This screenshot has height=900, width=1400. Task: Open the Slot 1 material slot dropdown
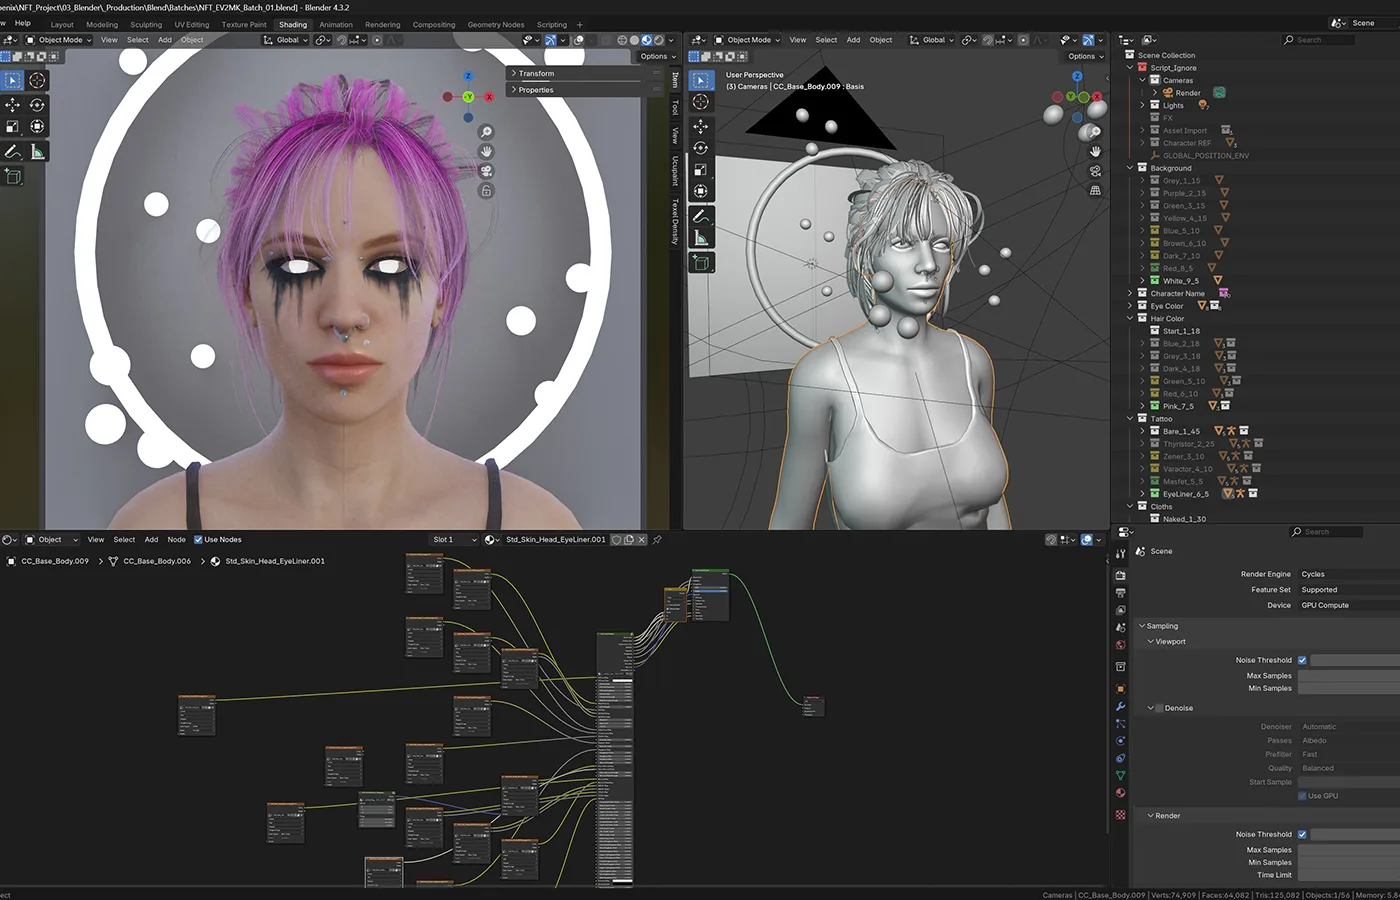coord(455,540)
